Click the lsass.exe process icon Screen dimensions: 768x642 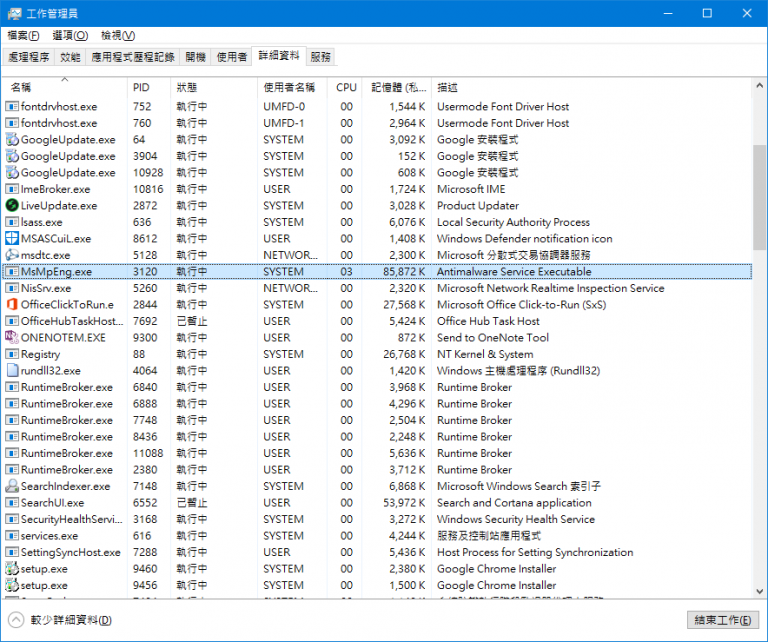pyautogui.click(x=12, y=222)
